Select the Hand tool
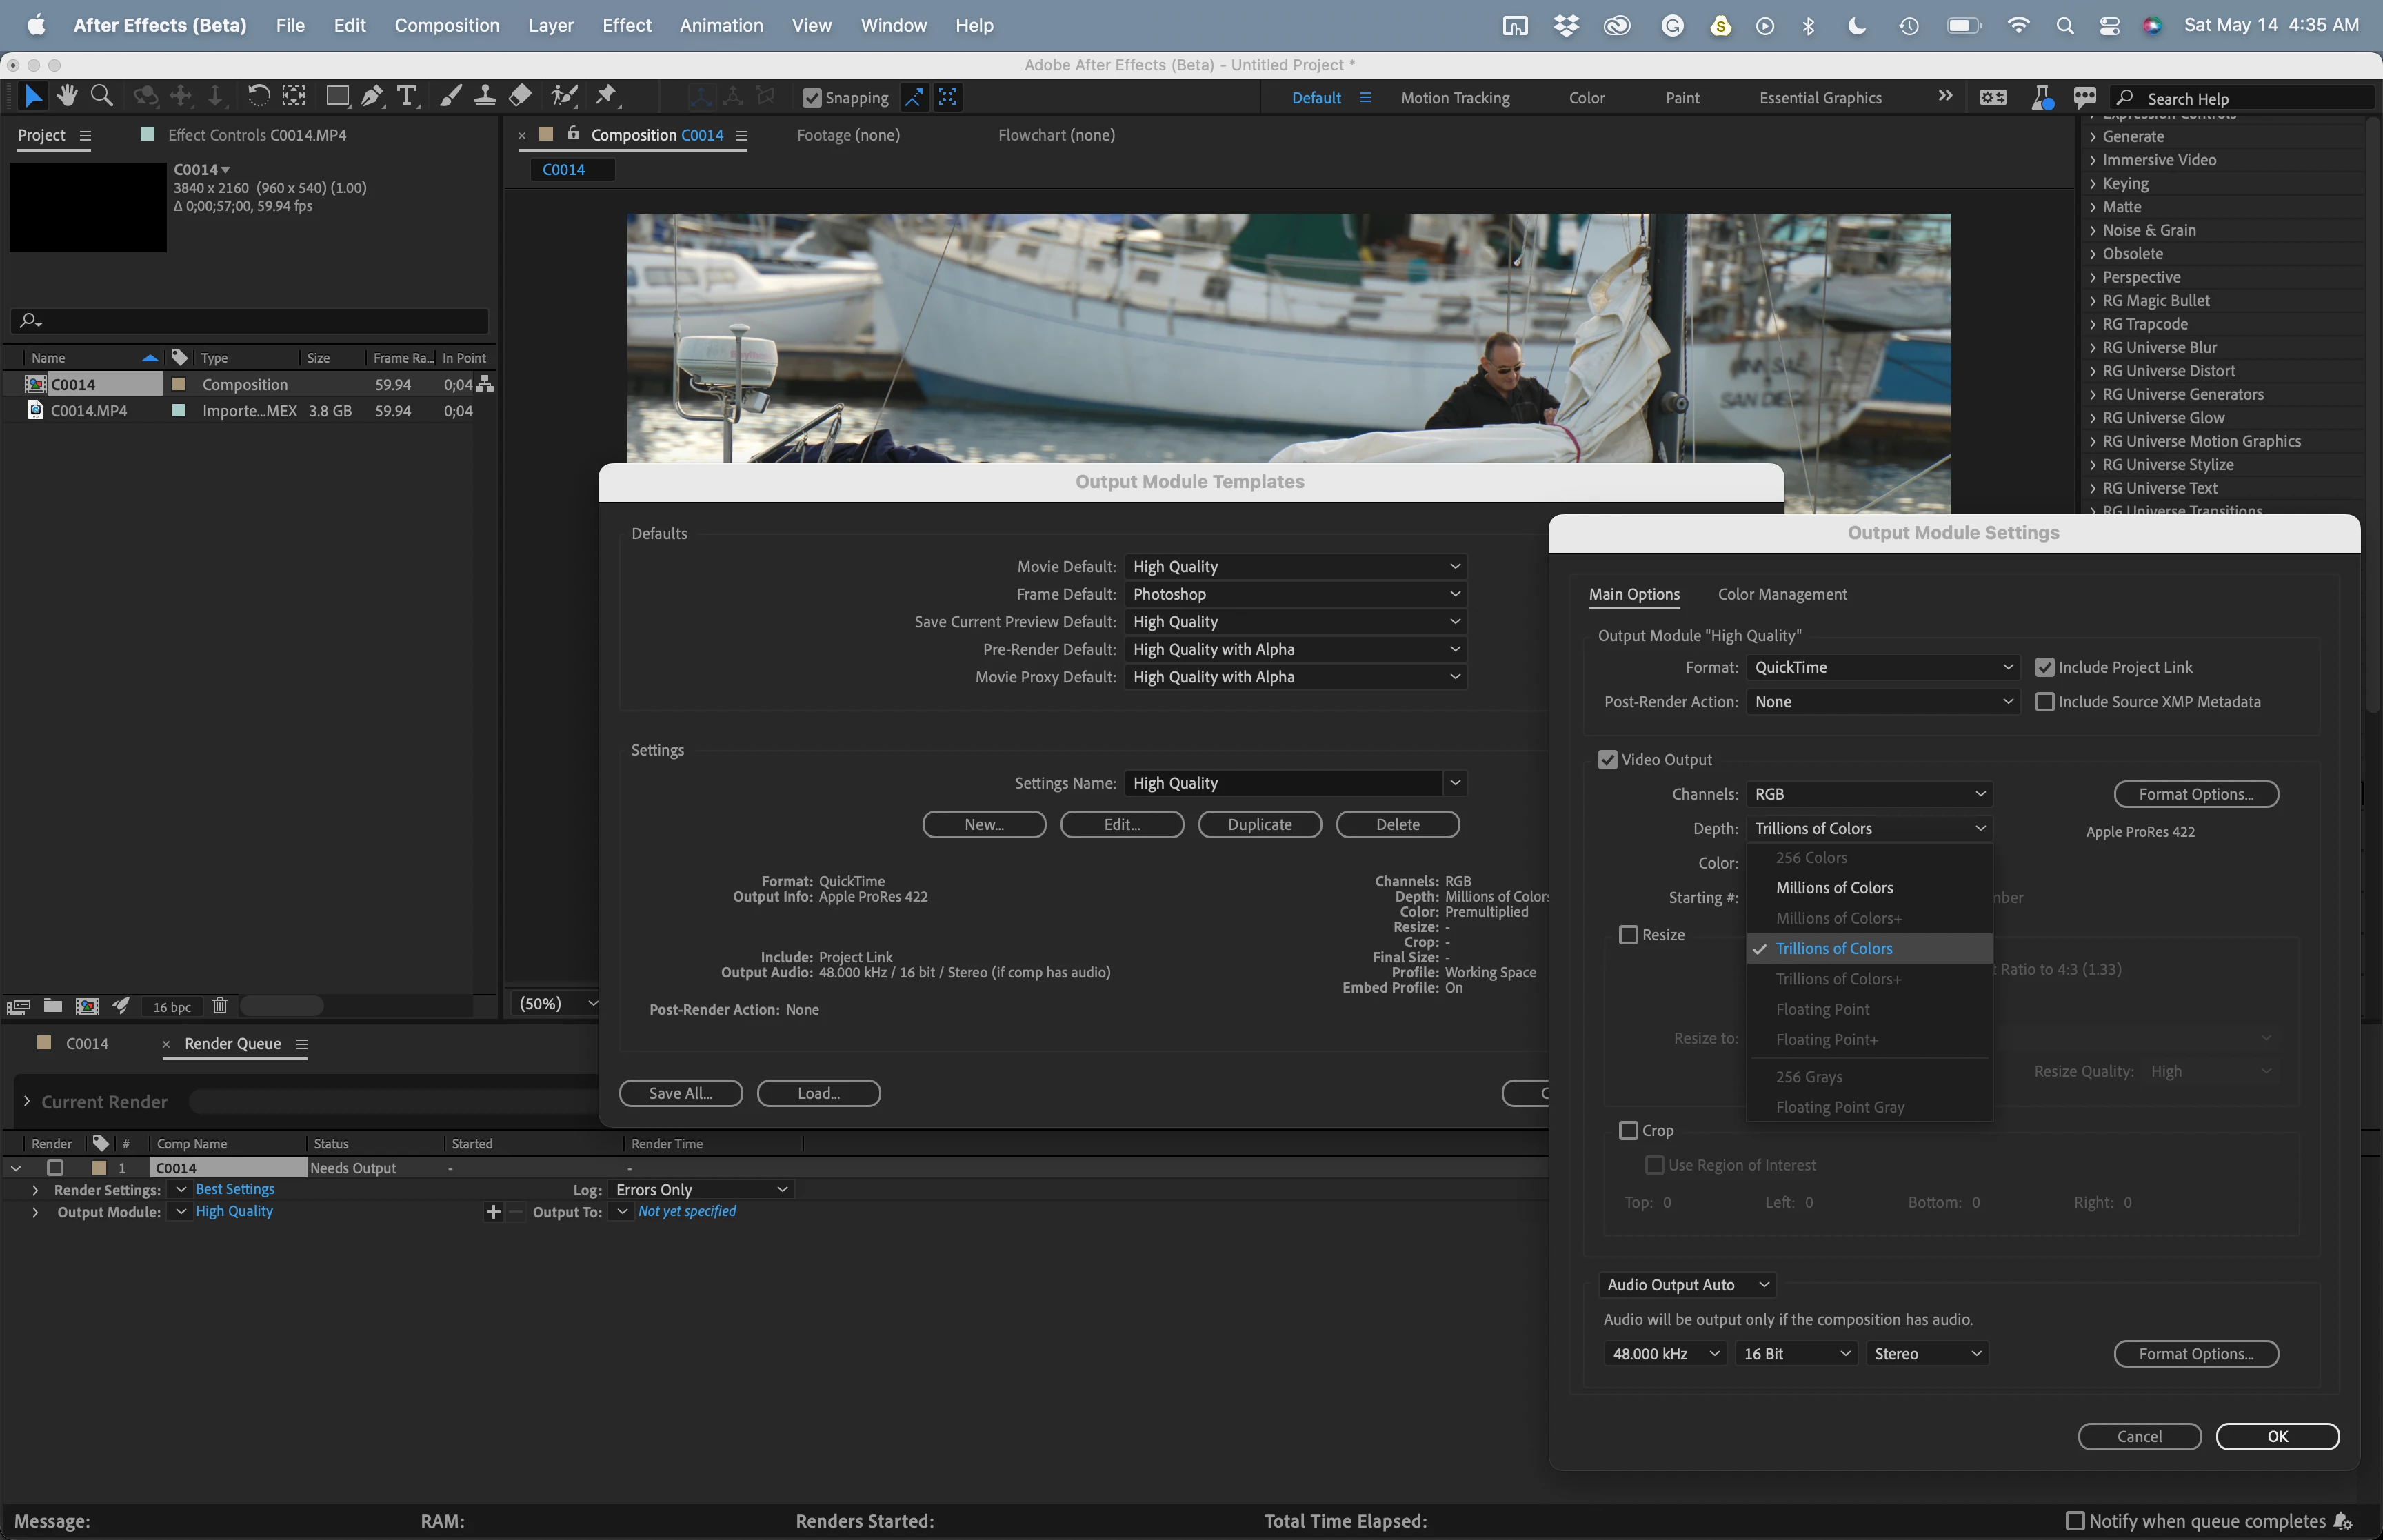This screenshot has height=1540, width=2383. pos(67,96)
